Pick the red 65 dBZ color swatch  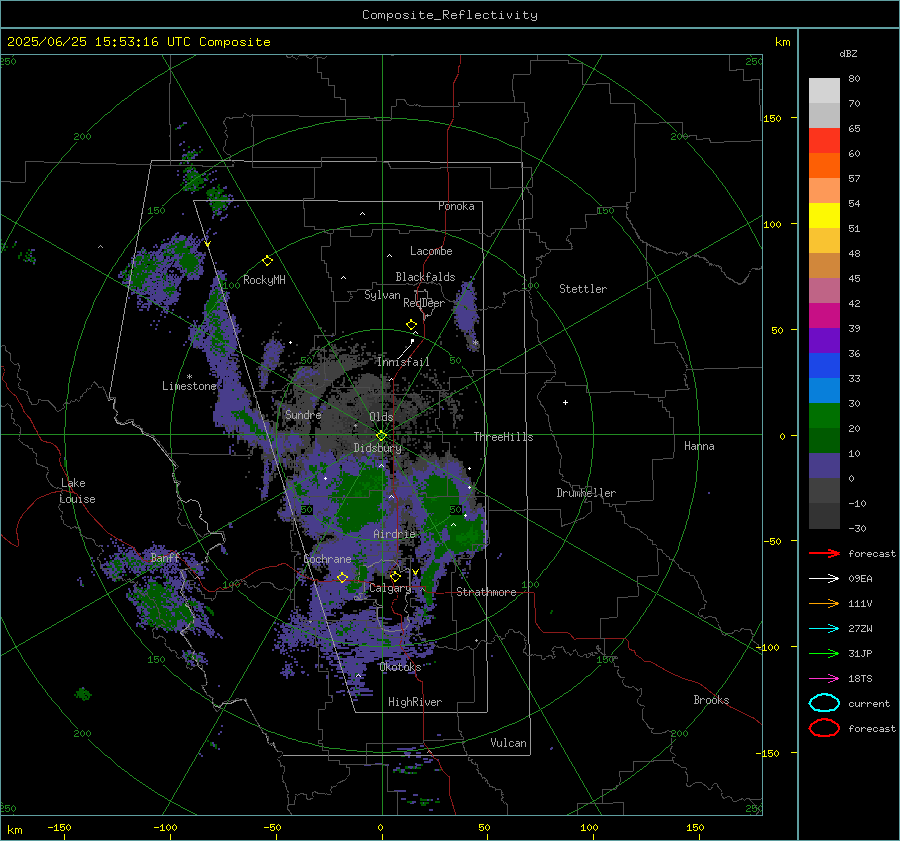[824, 140]
